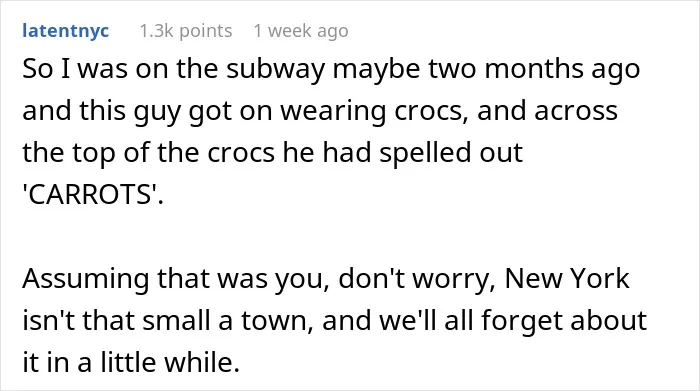
Task: Click the words 'forget about' in the comment
Action: coord(564,321)
